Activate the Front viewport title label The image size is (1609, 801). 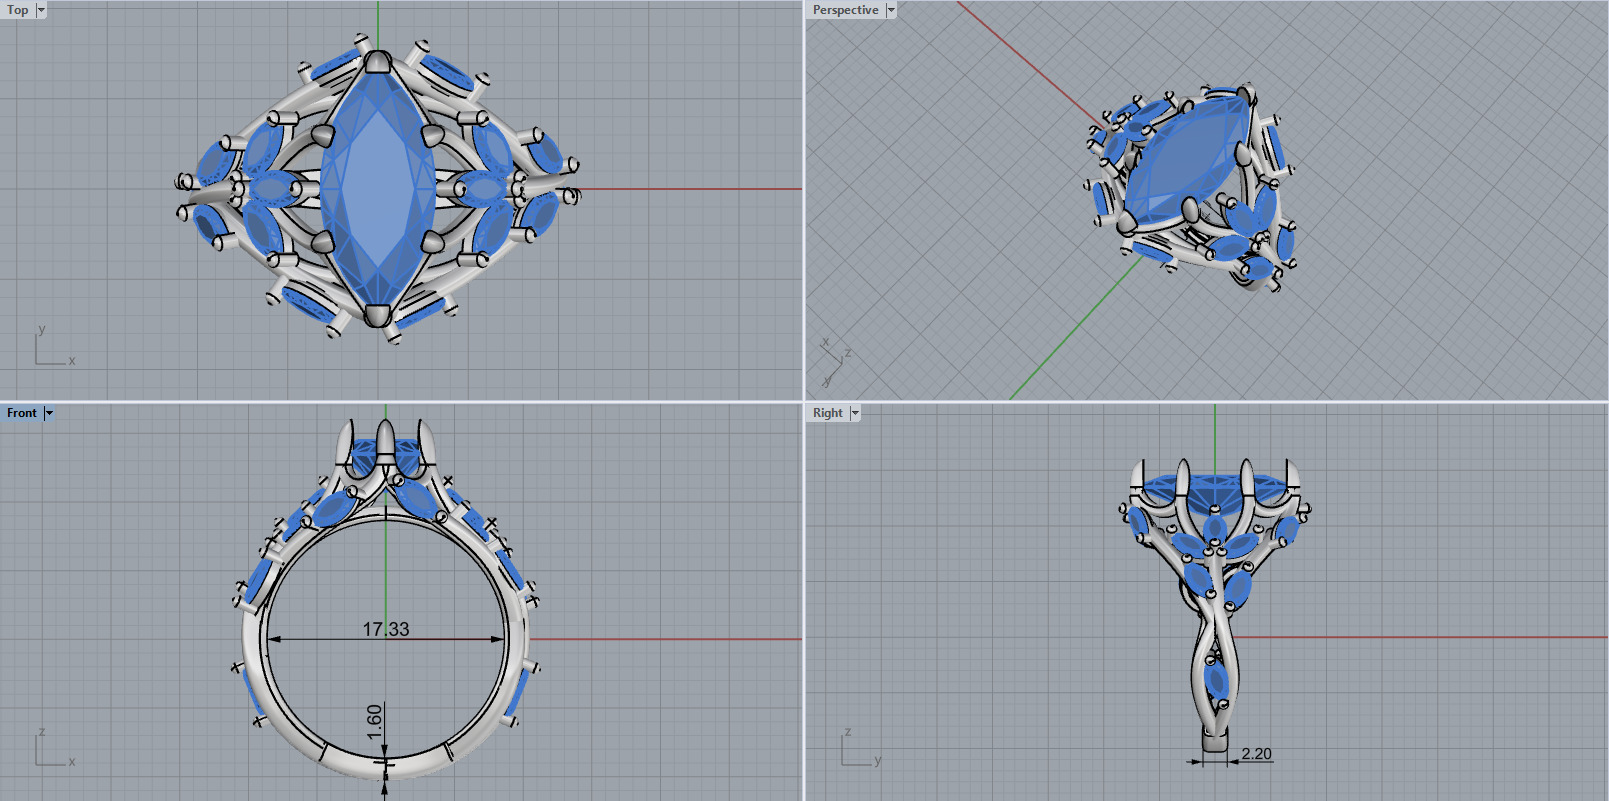click(22, 413)
